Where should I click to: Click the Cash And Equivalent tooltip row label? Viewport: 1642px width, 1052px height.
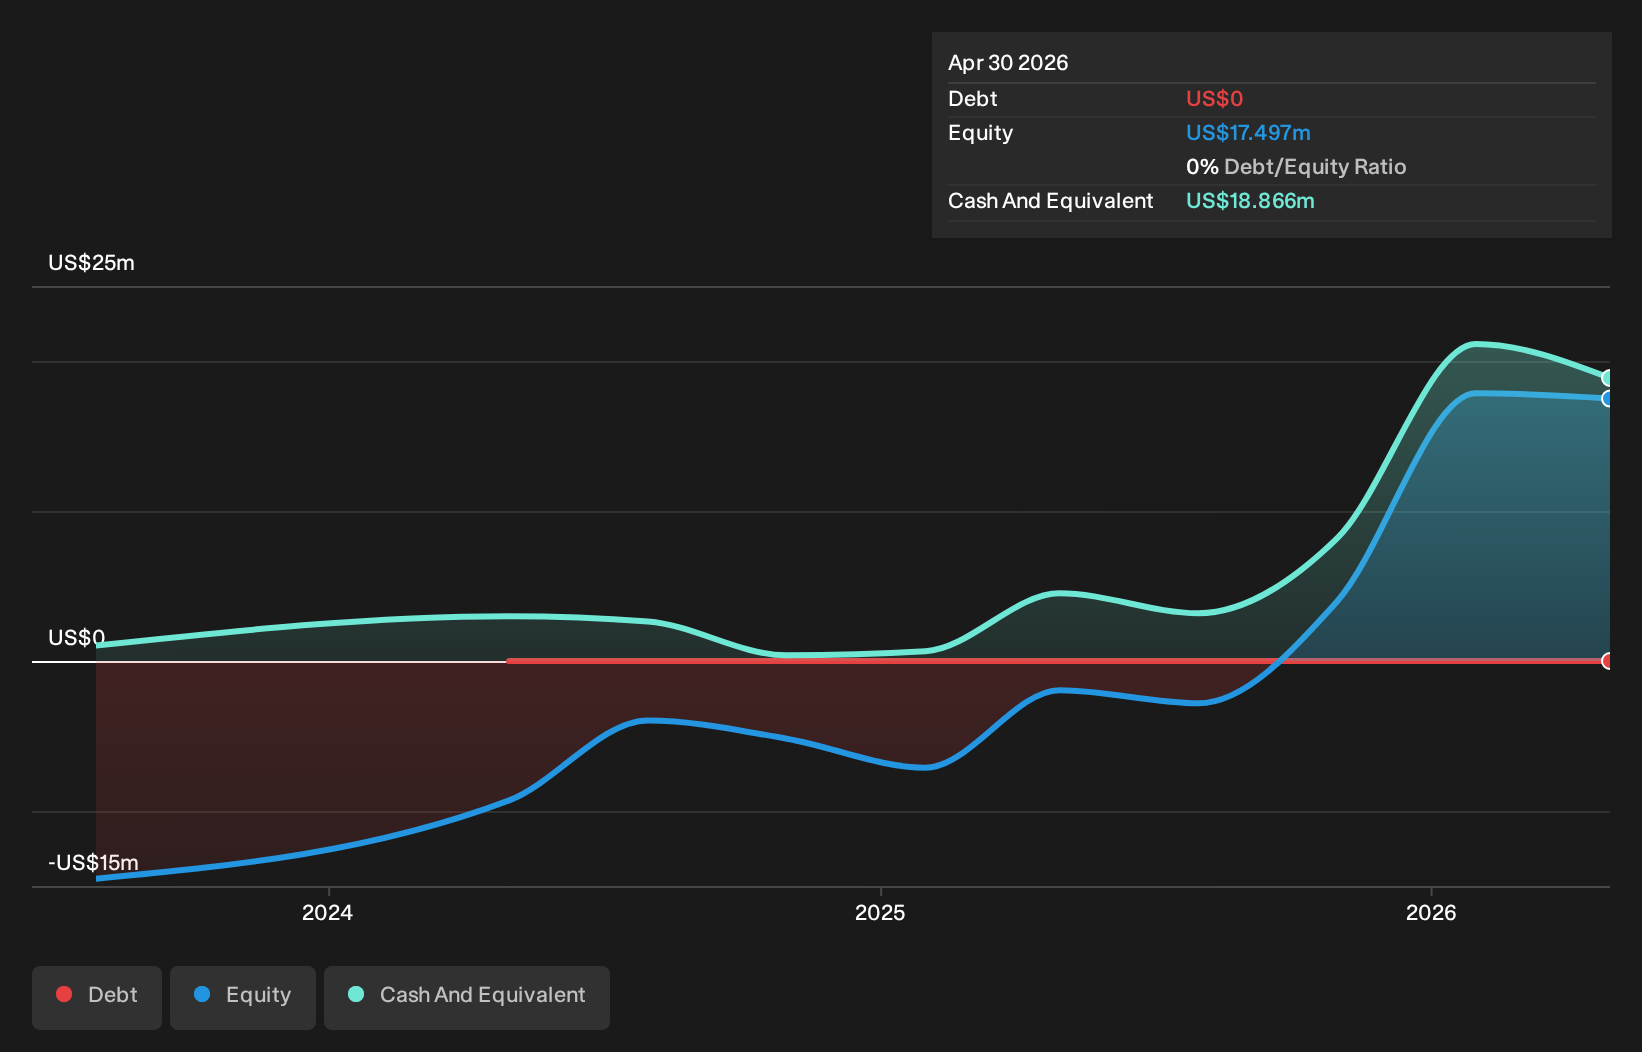1051,201
